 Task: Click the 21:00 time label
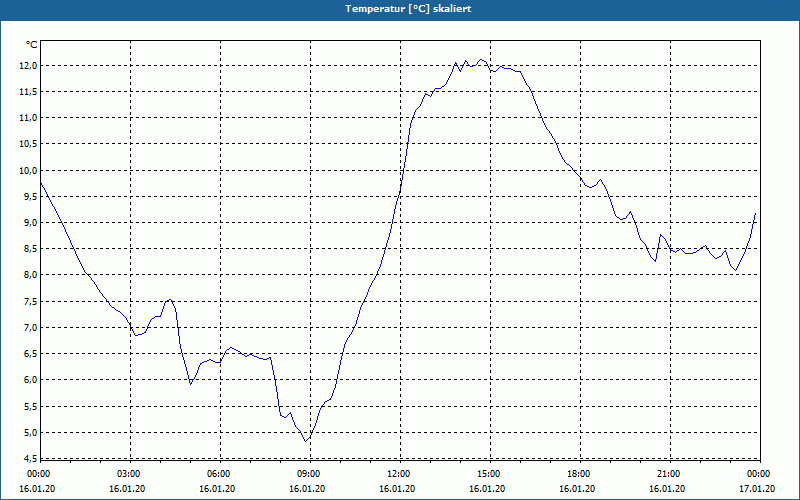[x=669, y=474]
